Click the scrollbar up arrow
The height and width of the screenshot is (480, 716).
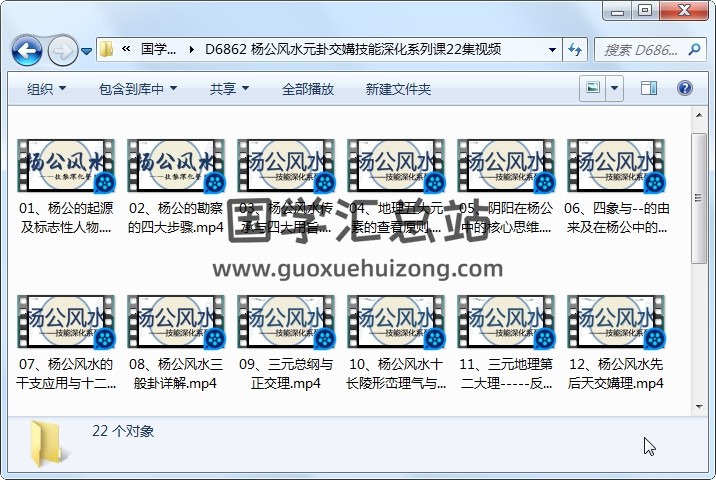point(699,115)
